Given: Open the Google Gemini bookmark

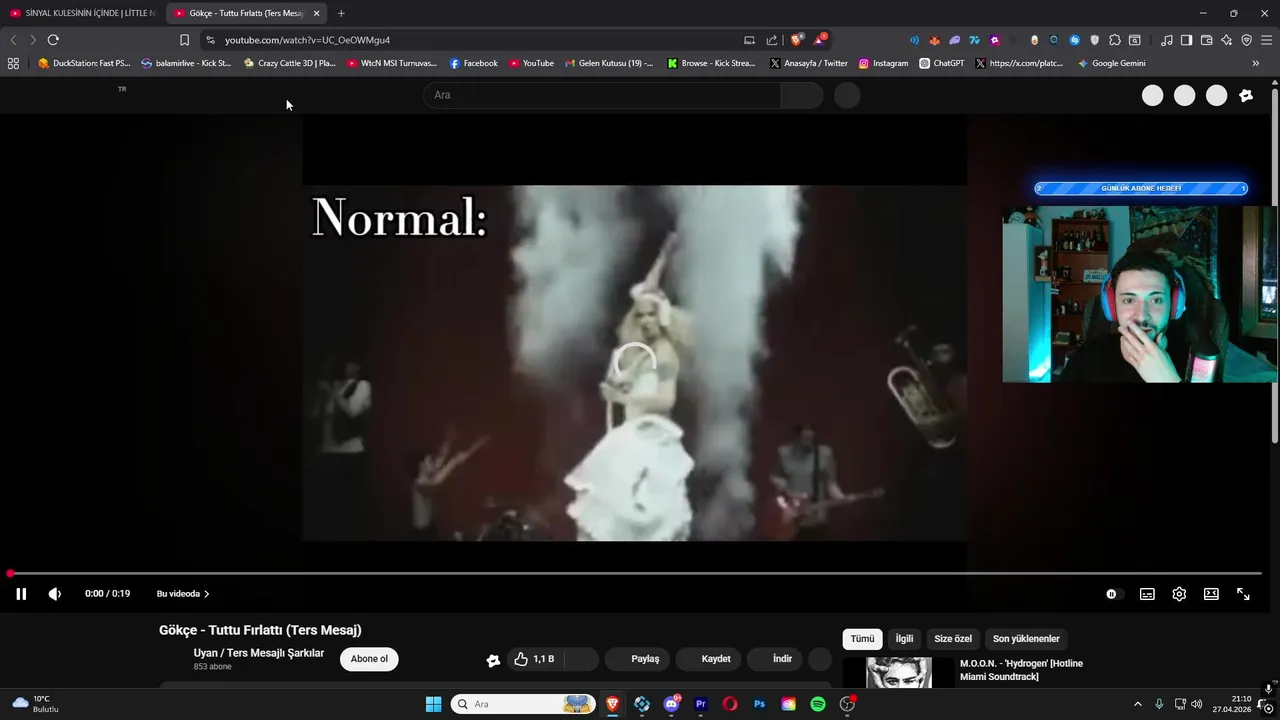Looking at the screenshot, I should [x=1111, y=63].
